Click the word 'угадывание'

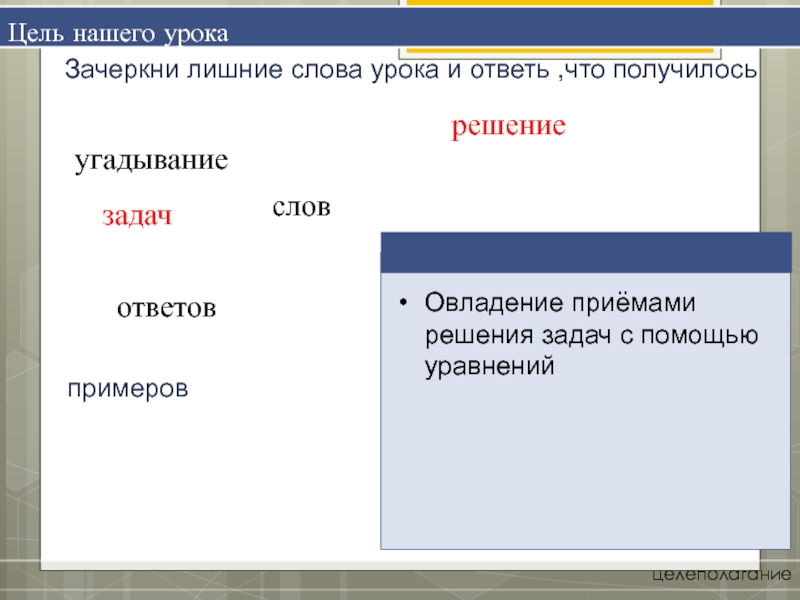pos(152,162)
